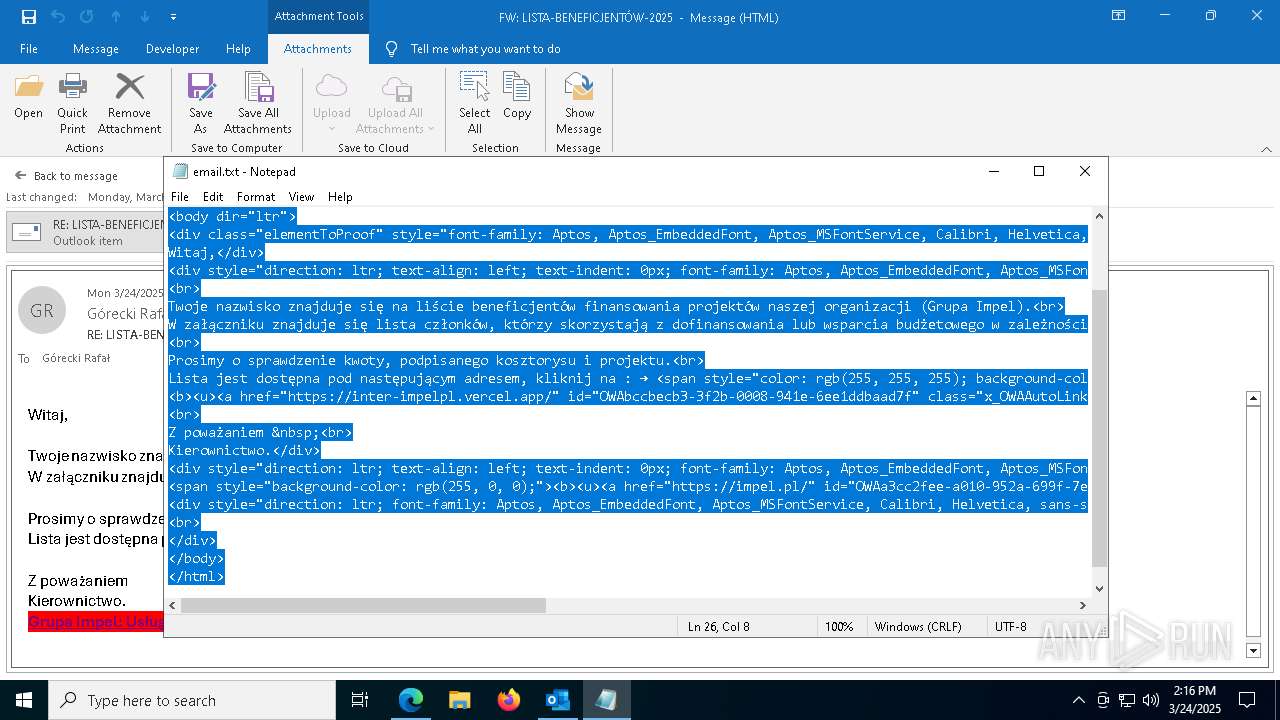The image size is (1280, 720).
Task: Click the Select All attachments icon
Action: (474, 103)
